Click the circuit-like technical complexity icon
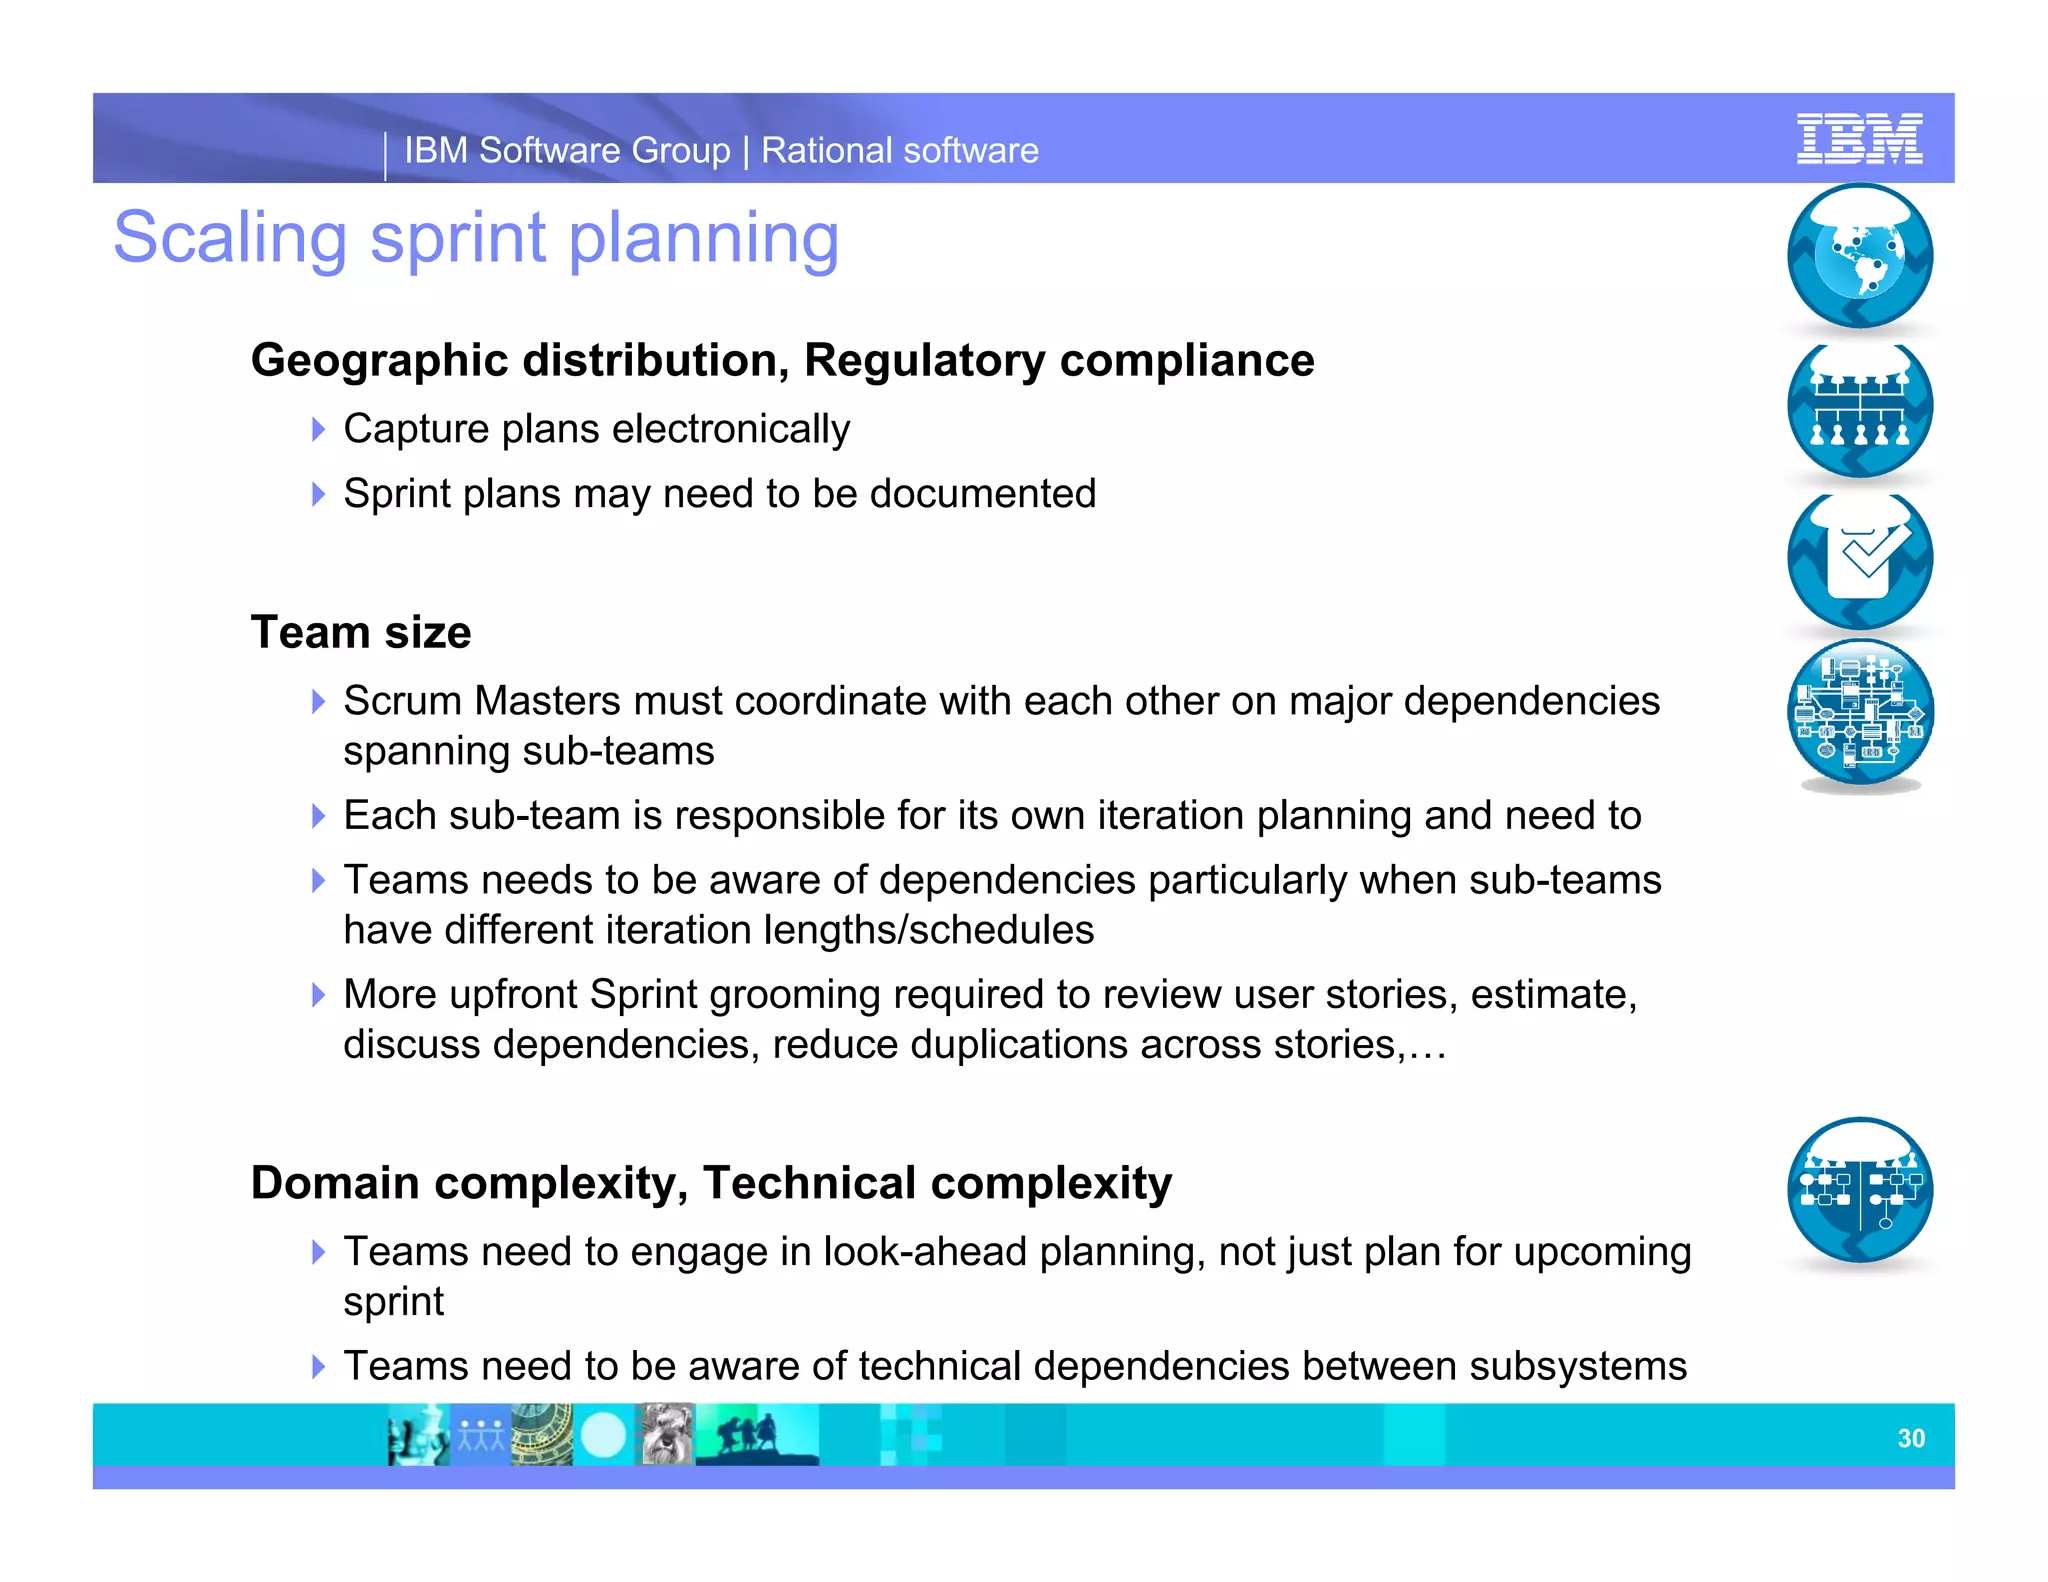The image size is (2048, 1582). (1860, 712)
